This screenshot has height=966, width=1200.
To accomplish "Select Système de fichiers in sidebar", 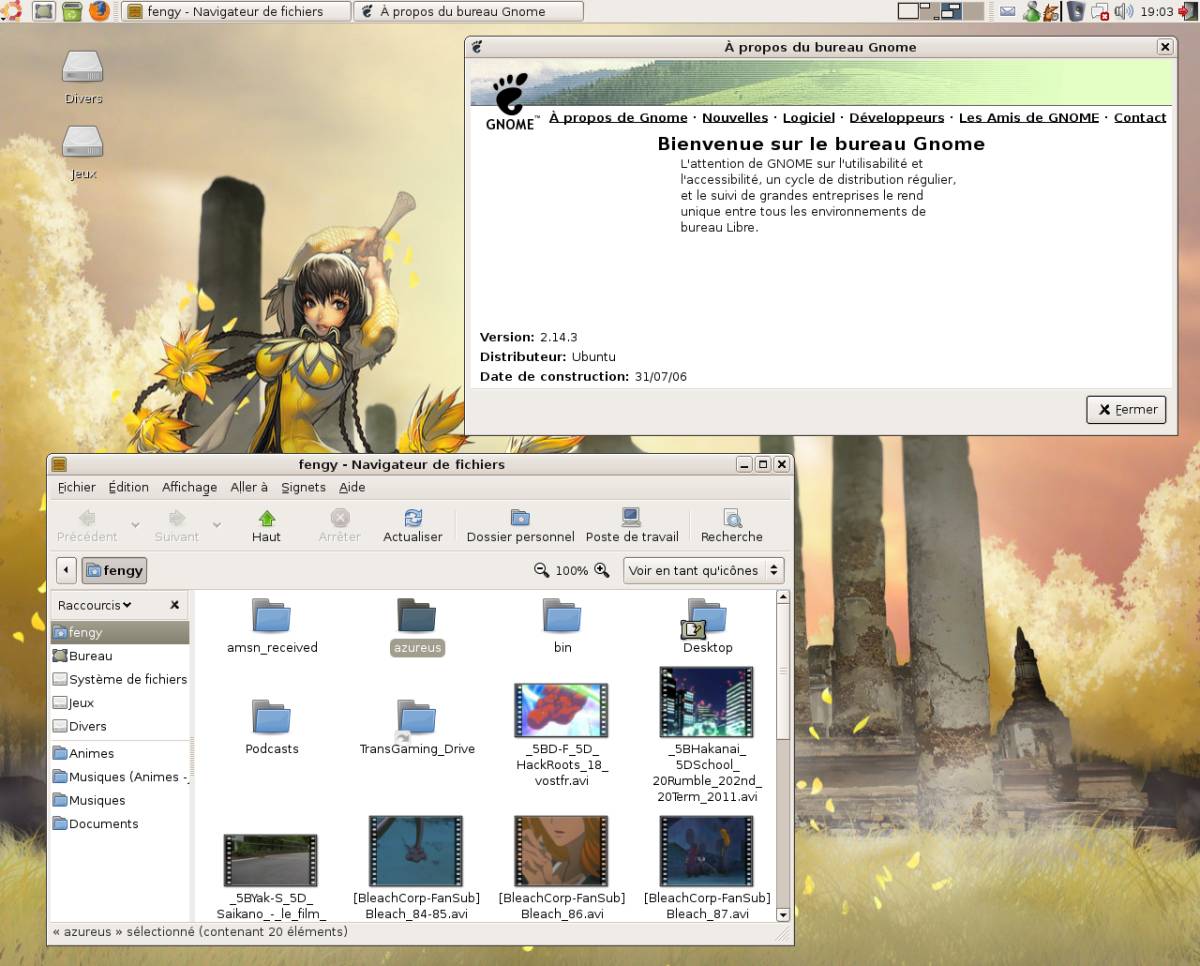I will pos(120,679).
